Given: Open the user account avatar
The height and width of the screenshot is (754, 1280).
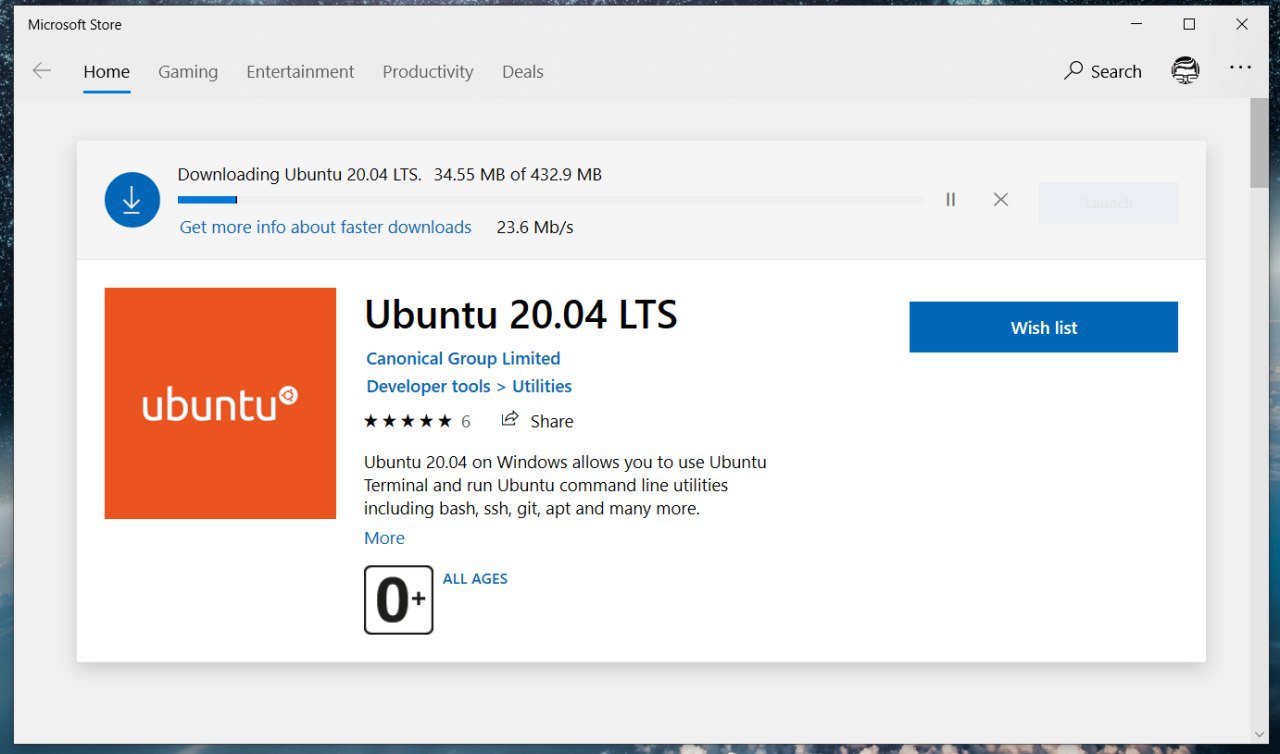Looking at the screenshot, I should [x=1185, y=71].
